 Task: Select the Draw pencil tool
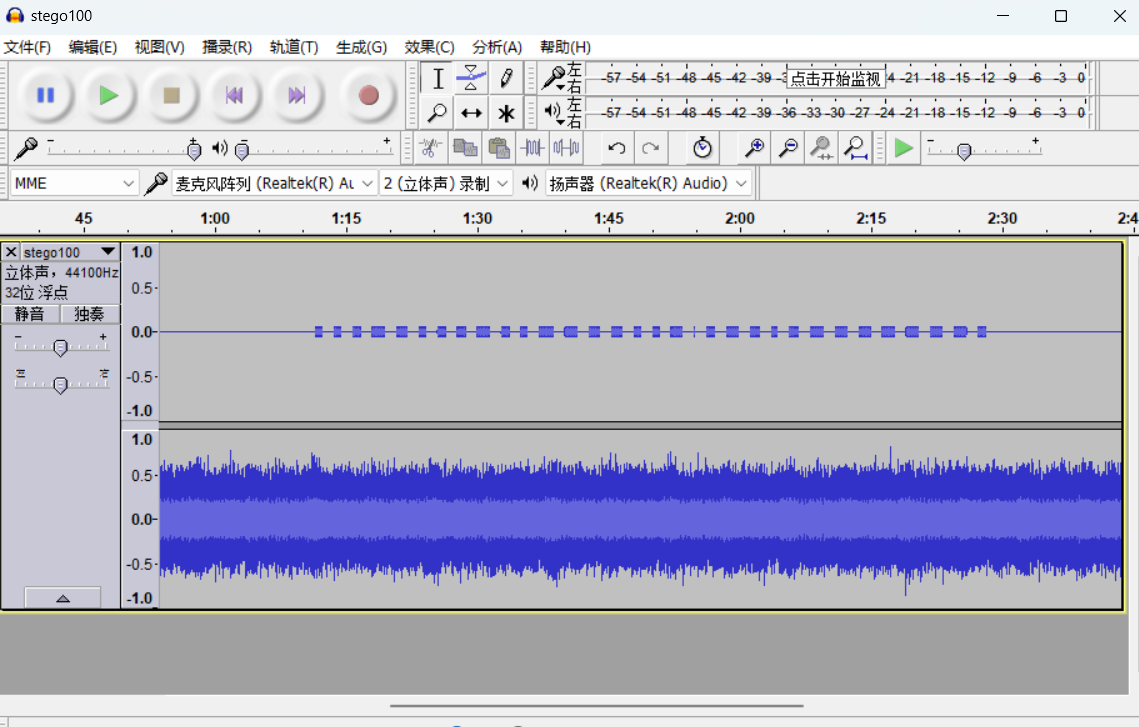tap(506, 78)
